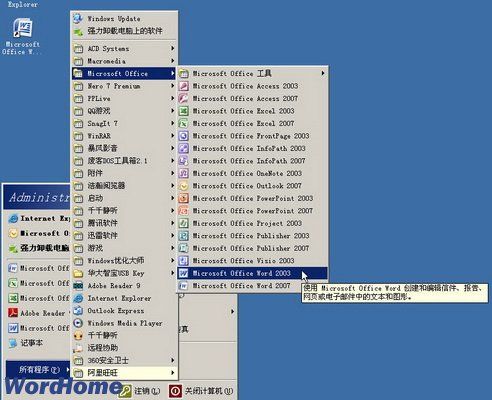The width and height of the screenshot is (492, 400).
Task: Open Microsoft Office Outlook 2007 icon
Action: tap(183, 186)
